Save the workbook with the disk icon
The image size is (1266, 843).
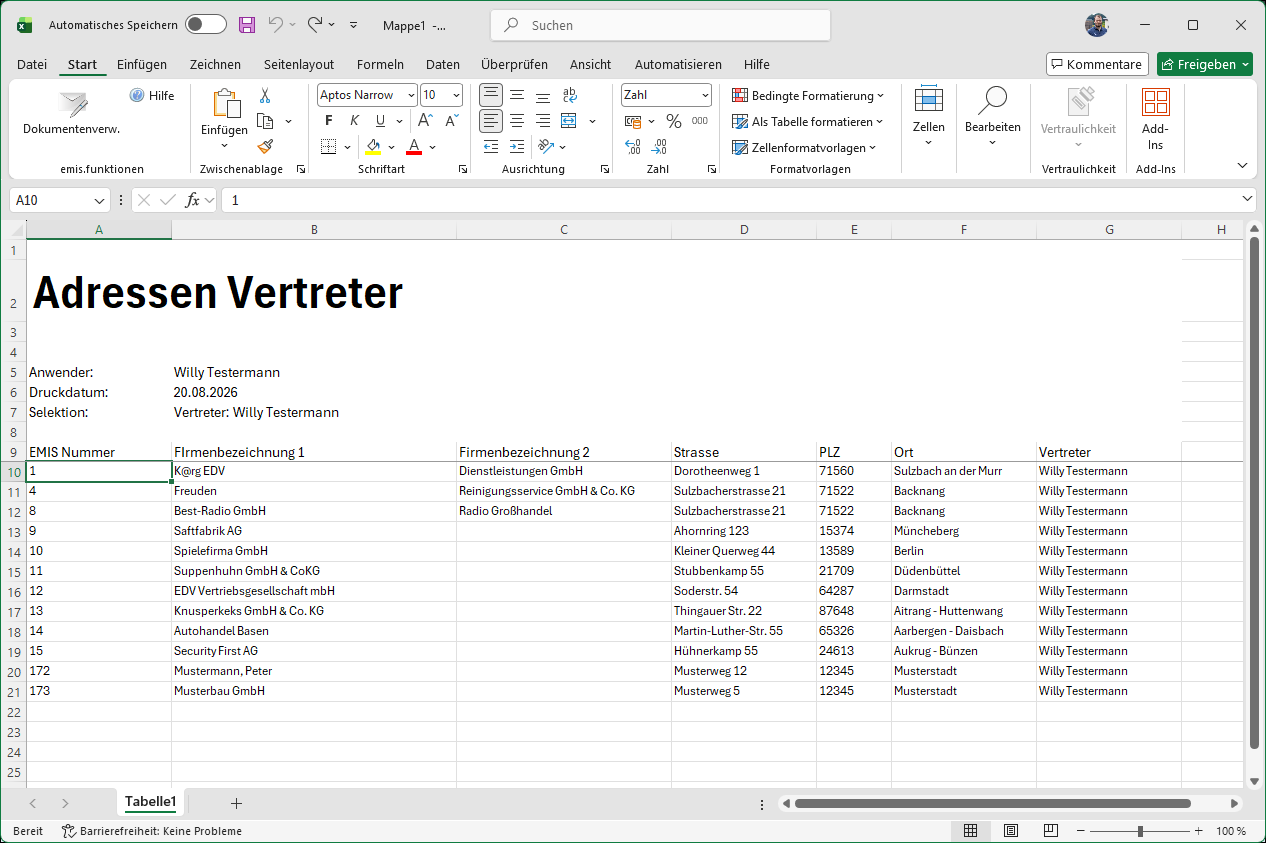(x=246, y=25)
